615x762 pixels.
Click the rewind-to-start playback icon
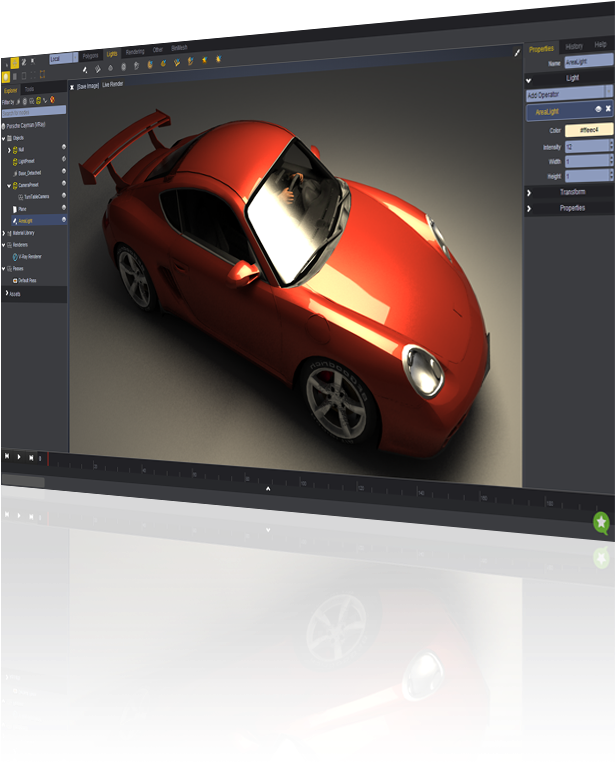[7, 456]
